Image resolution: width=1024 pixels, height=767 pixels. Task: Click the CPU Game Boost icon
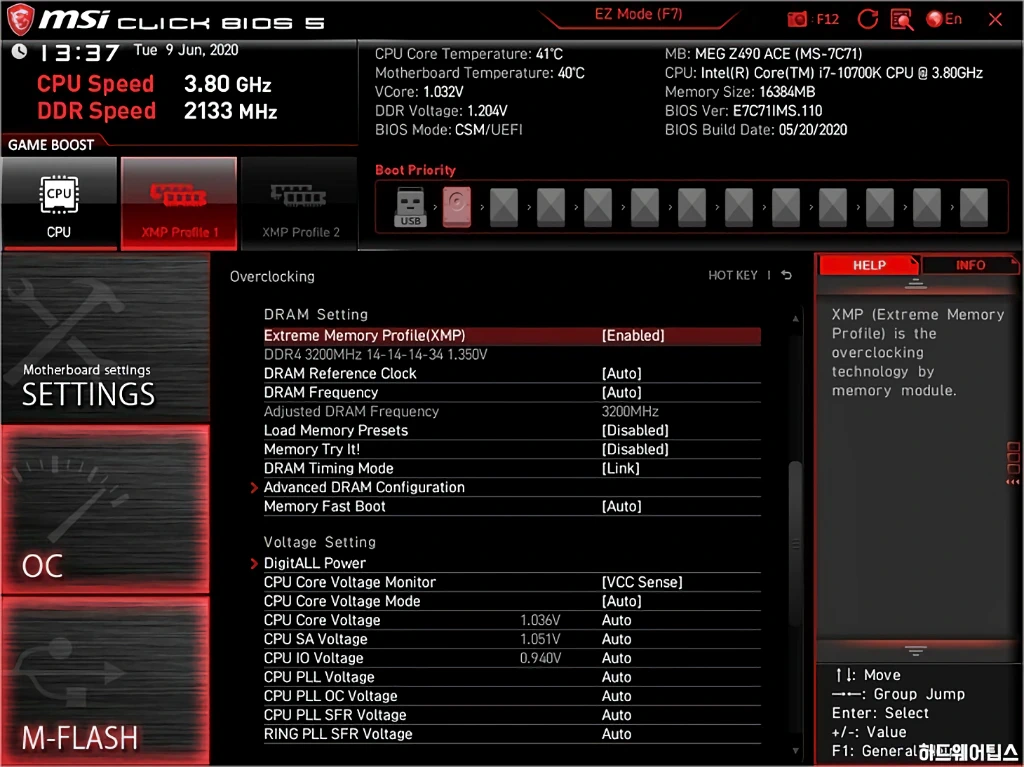(59, 203)
